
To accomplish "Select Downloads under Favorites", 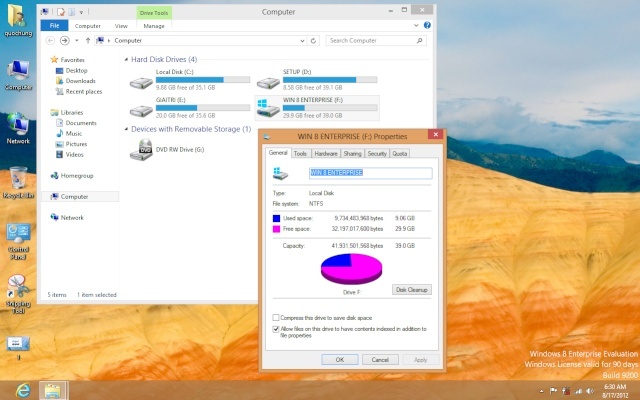I will click(80, 81).
